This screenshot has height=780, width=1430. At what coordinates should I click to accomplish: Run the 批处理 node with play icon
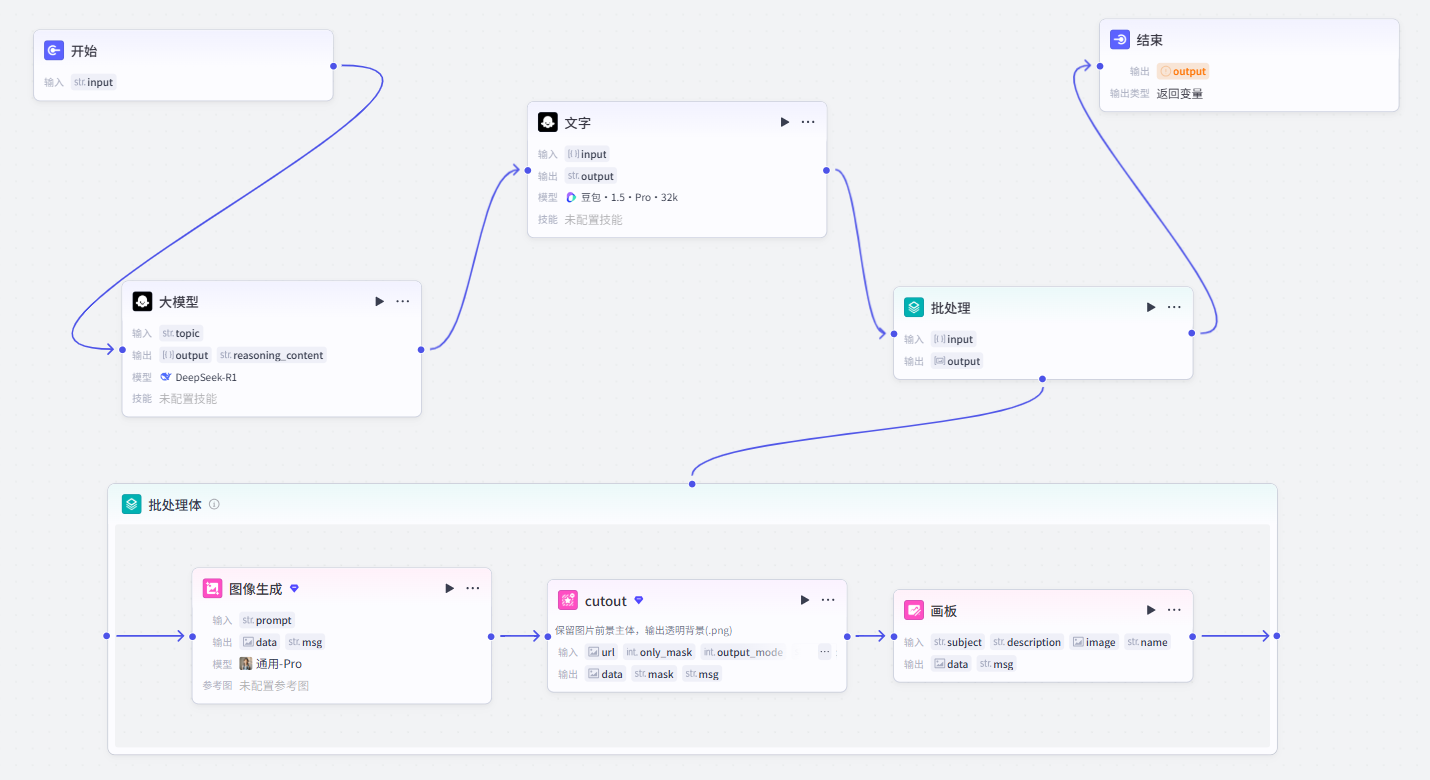point(1151,307)
